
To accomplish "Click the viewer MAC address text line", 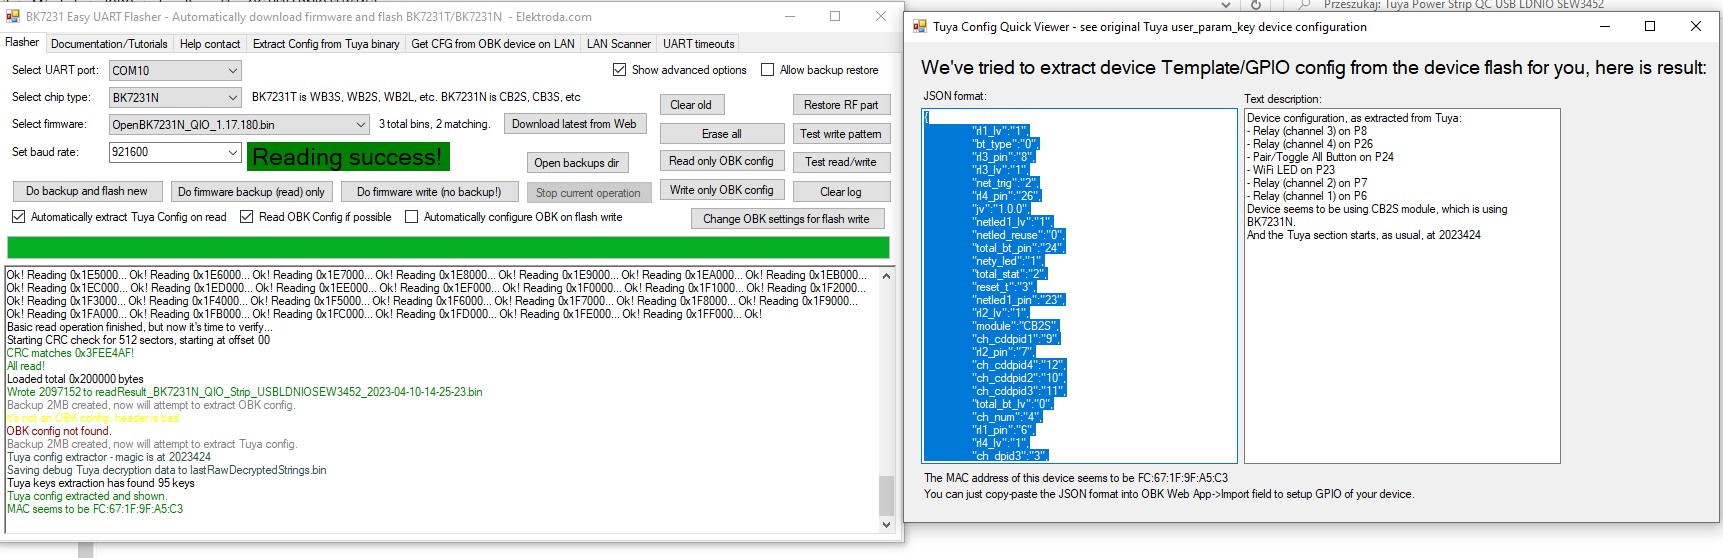I will point(1076,478).
